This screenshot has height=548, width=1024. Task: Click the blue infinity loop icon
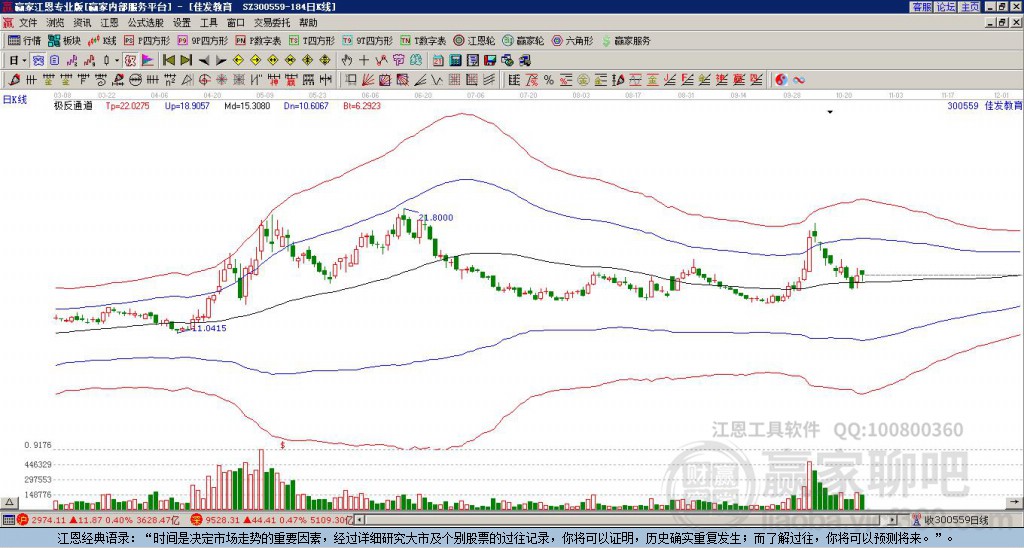[x=799, y=80]
